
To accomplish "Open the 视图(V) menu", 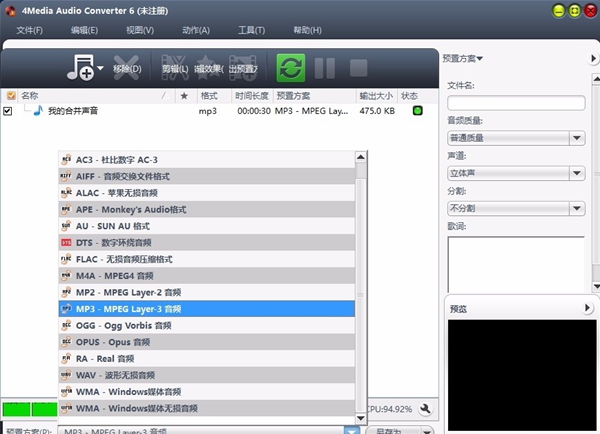I will pos(140,30).
